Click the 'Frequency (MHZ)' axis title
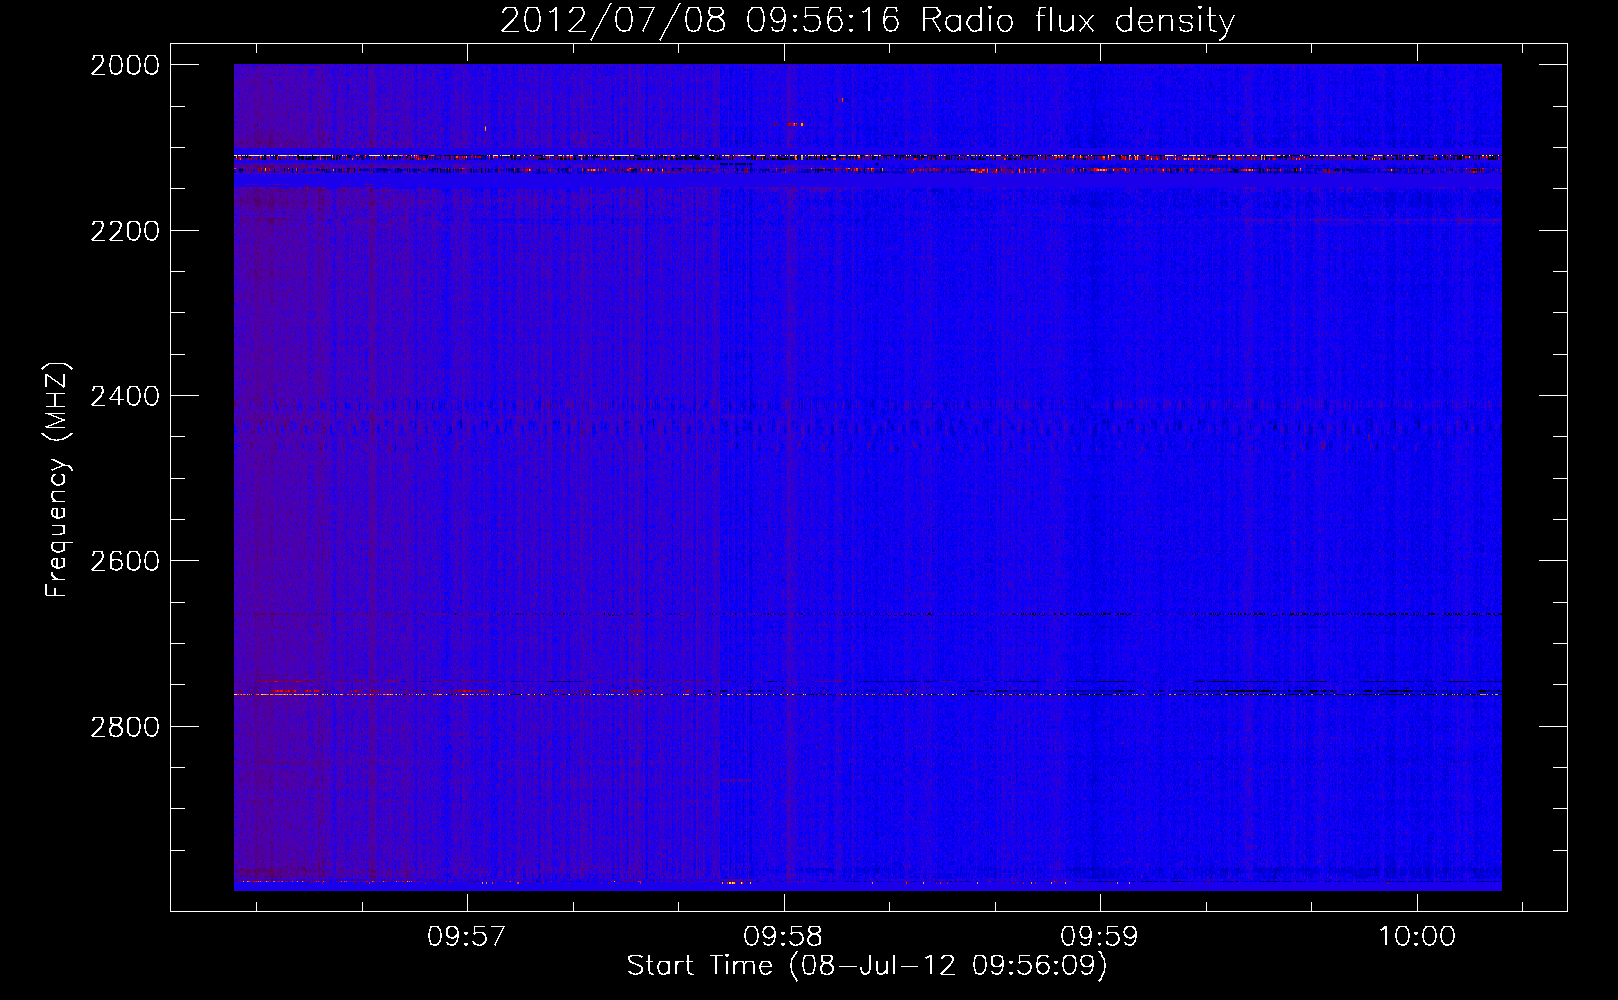Image resolution: width=1618 pixels, height=1000 pixels. (x=58, y=480)
